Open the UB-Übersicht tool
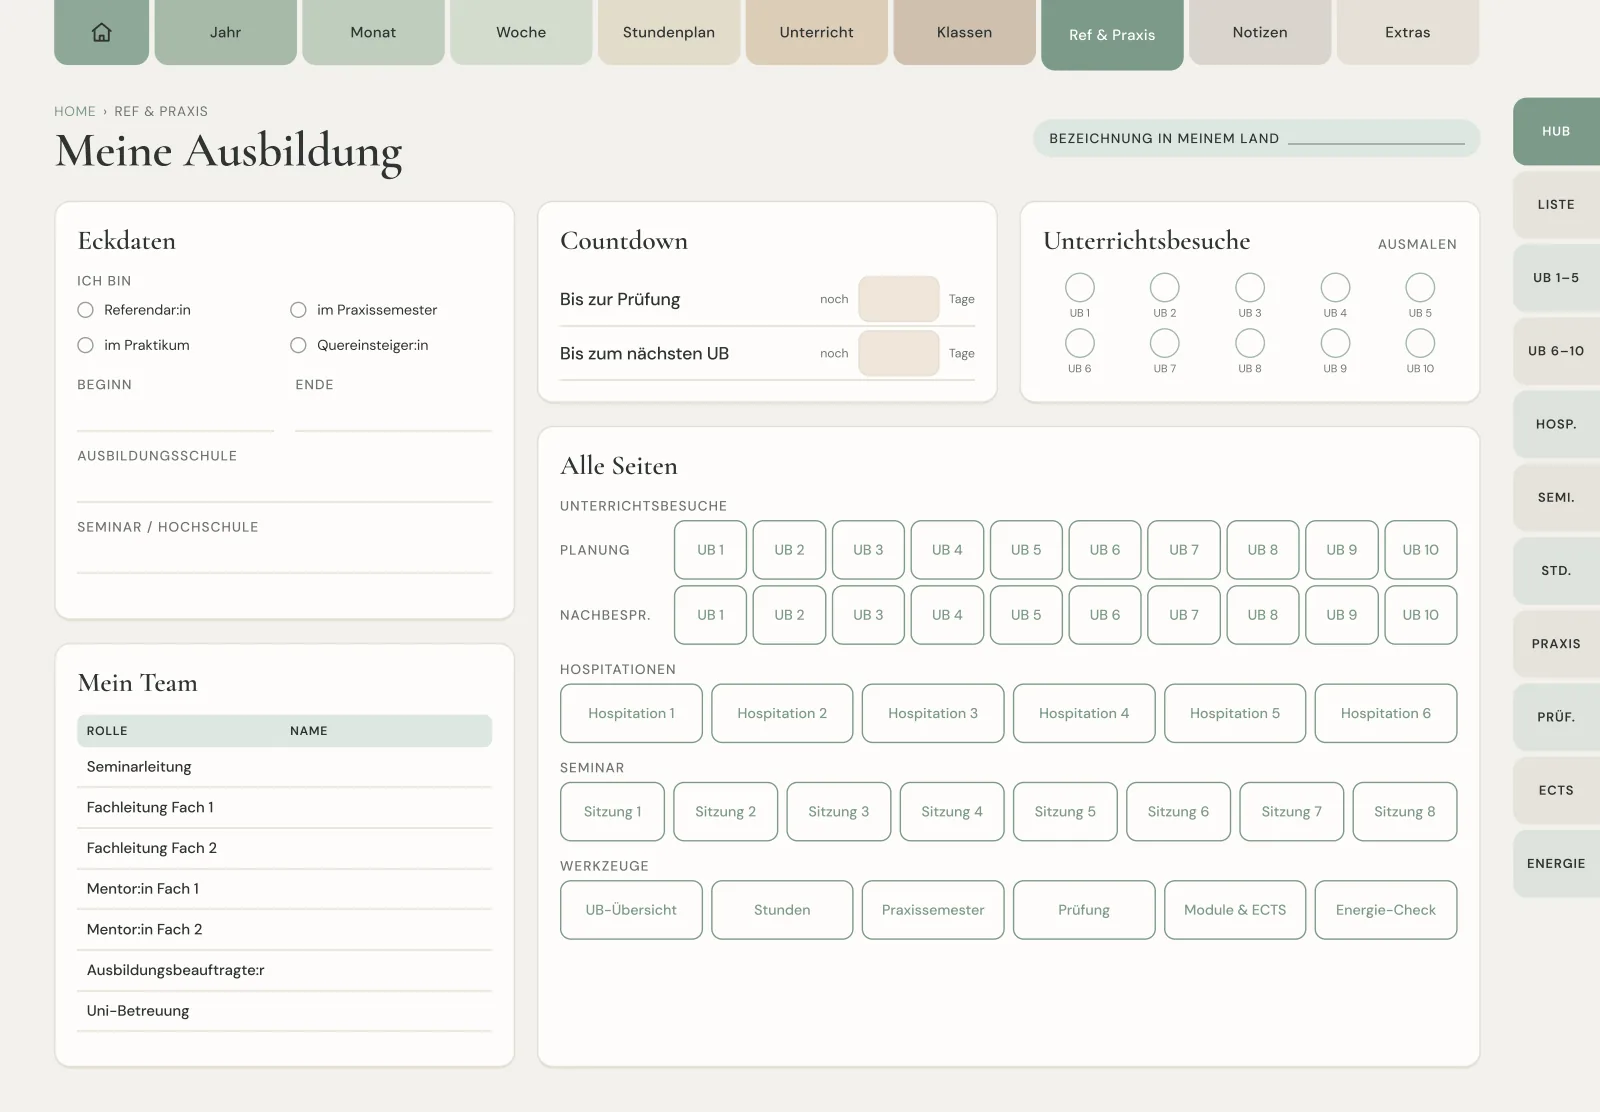The image size is (1600, 1112). coord(631,910)
